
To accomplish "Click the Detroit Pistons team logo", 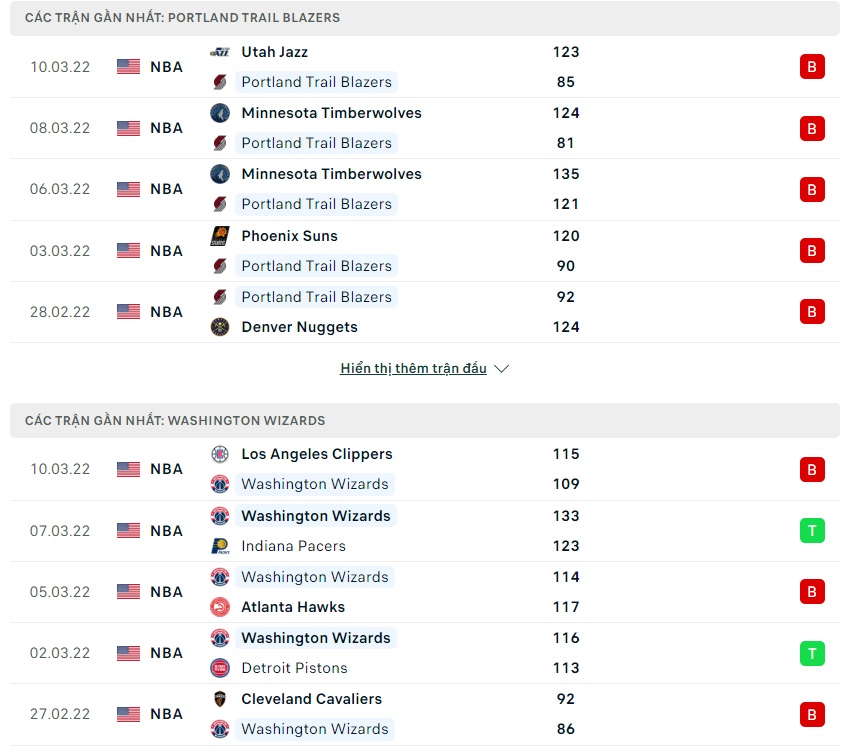I will pyautogui.click(x=220, y=668).
